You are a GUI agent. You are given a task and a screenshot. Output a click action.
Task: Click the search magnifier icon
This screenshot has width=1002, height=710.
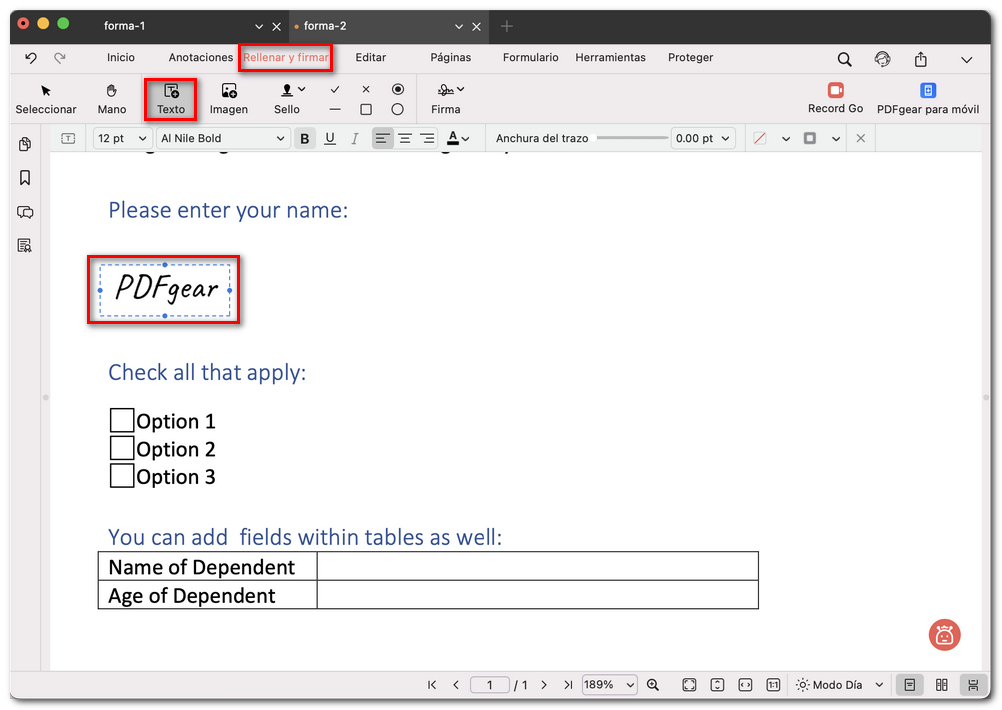click(x=845, y=59)
